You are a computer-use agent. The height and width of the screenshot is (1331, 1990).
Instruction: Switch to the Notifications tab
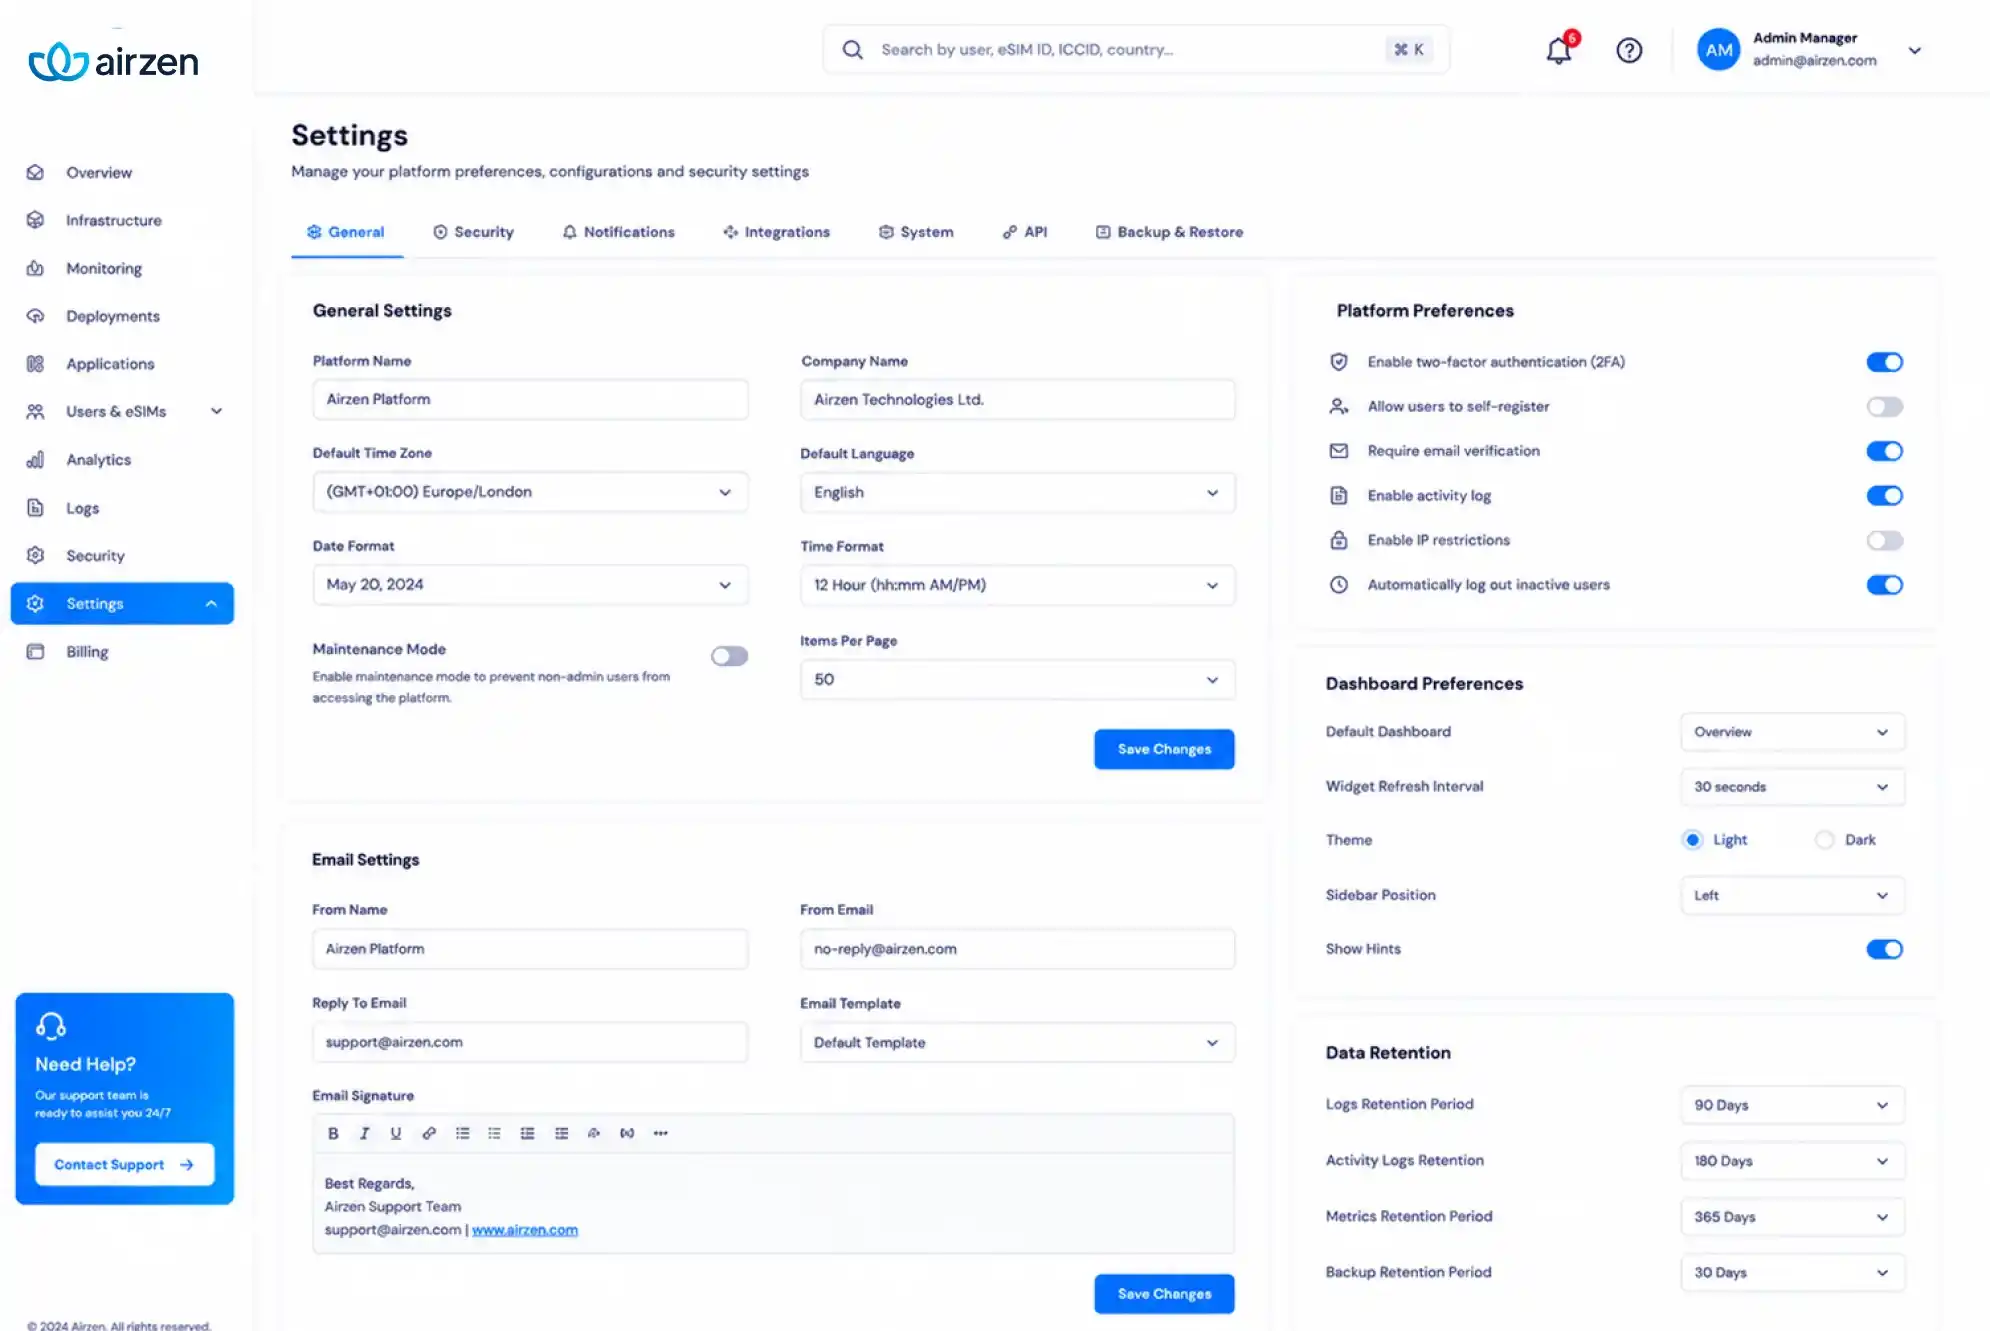(618, 232)
